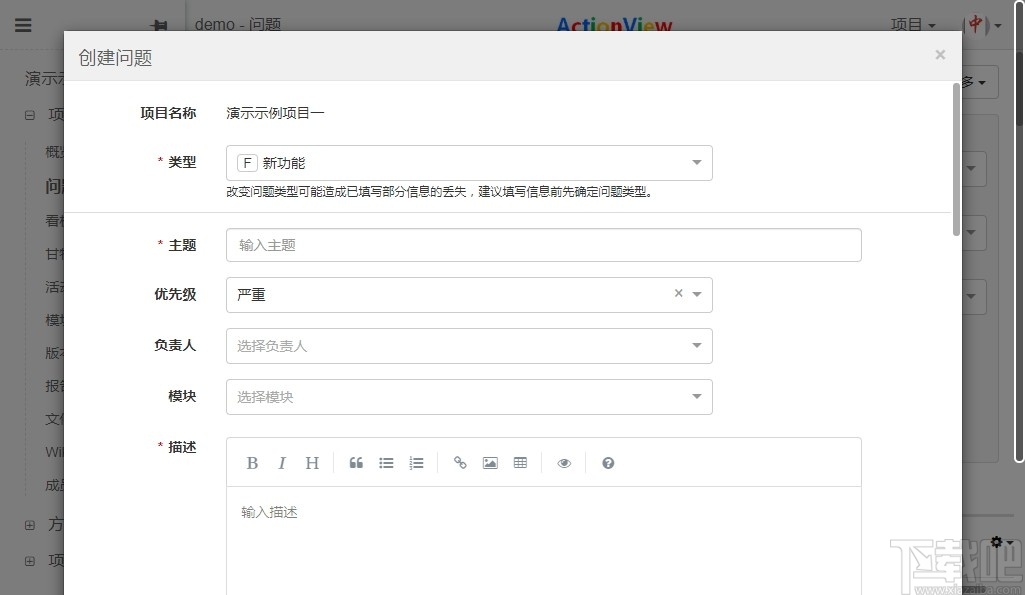Insert a heading using the H icon
This screenshot has width=1025, height=595.
[x=312, y=462]
